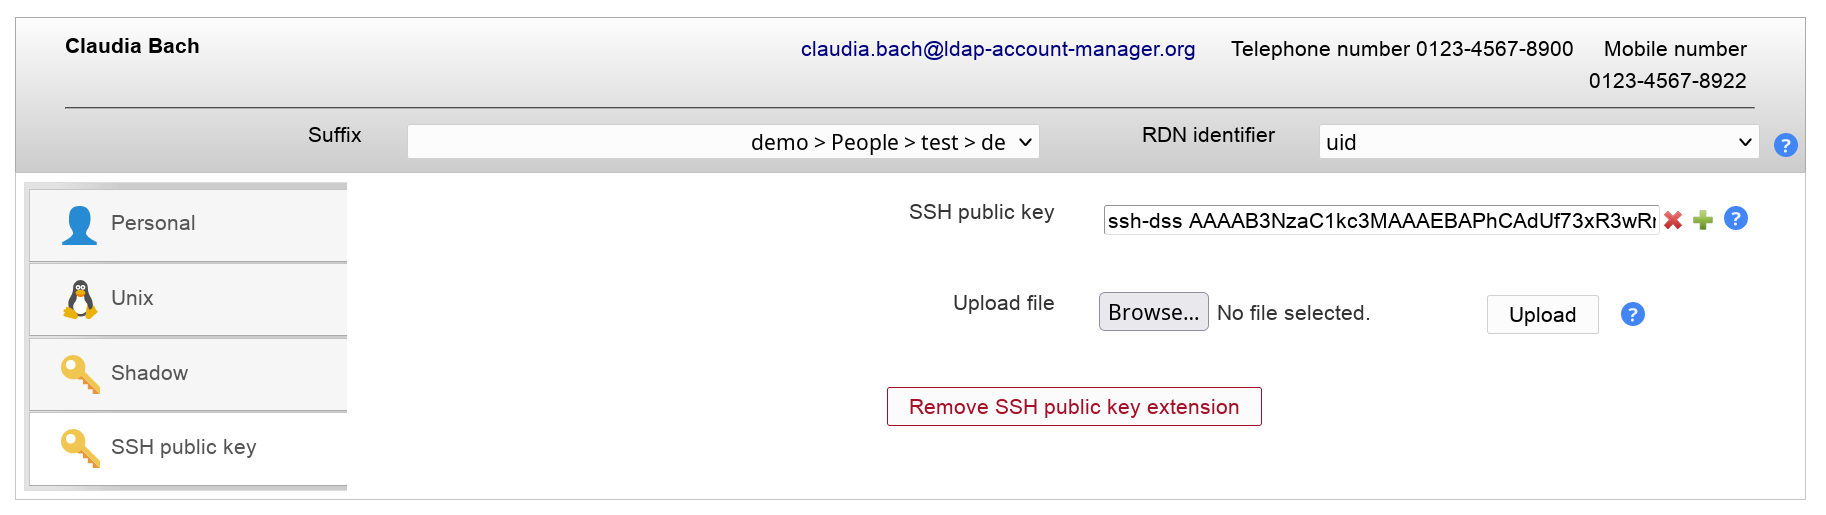Focus the SSH public key text field
Image resolution: width=1826 pixels, height=515 pixels.
tap(1380, 220)
